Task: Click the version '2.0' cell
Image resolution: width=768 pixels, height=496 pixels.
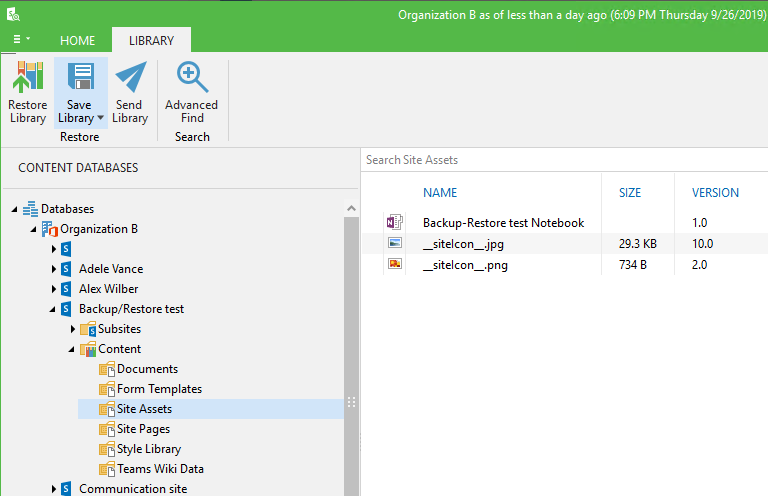Action: click(699, 265)
